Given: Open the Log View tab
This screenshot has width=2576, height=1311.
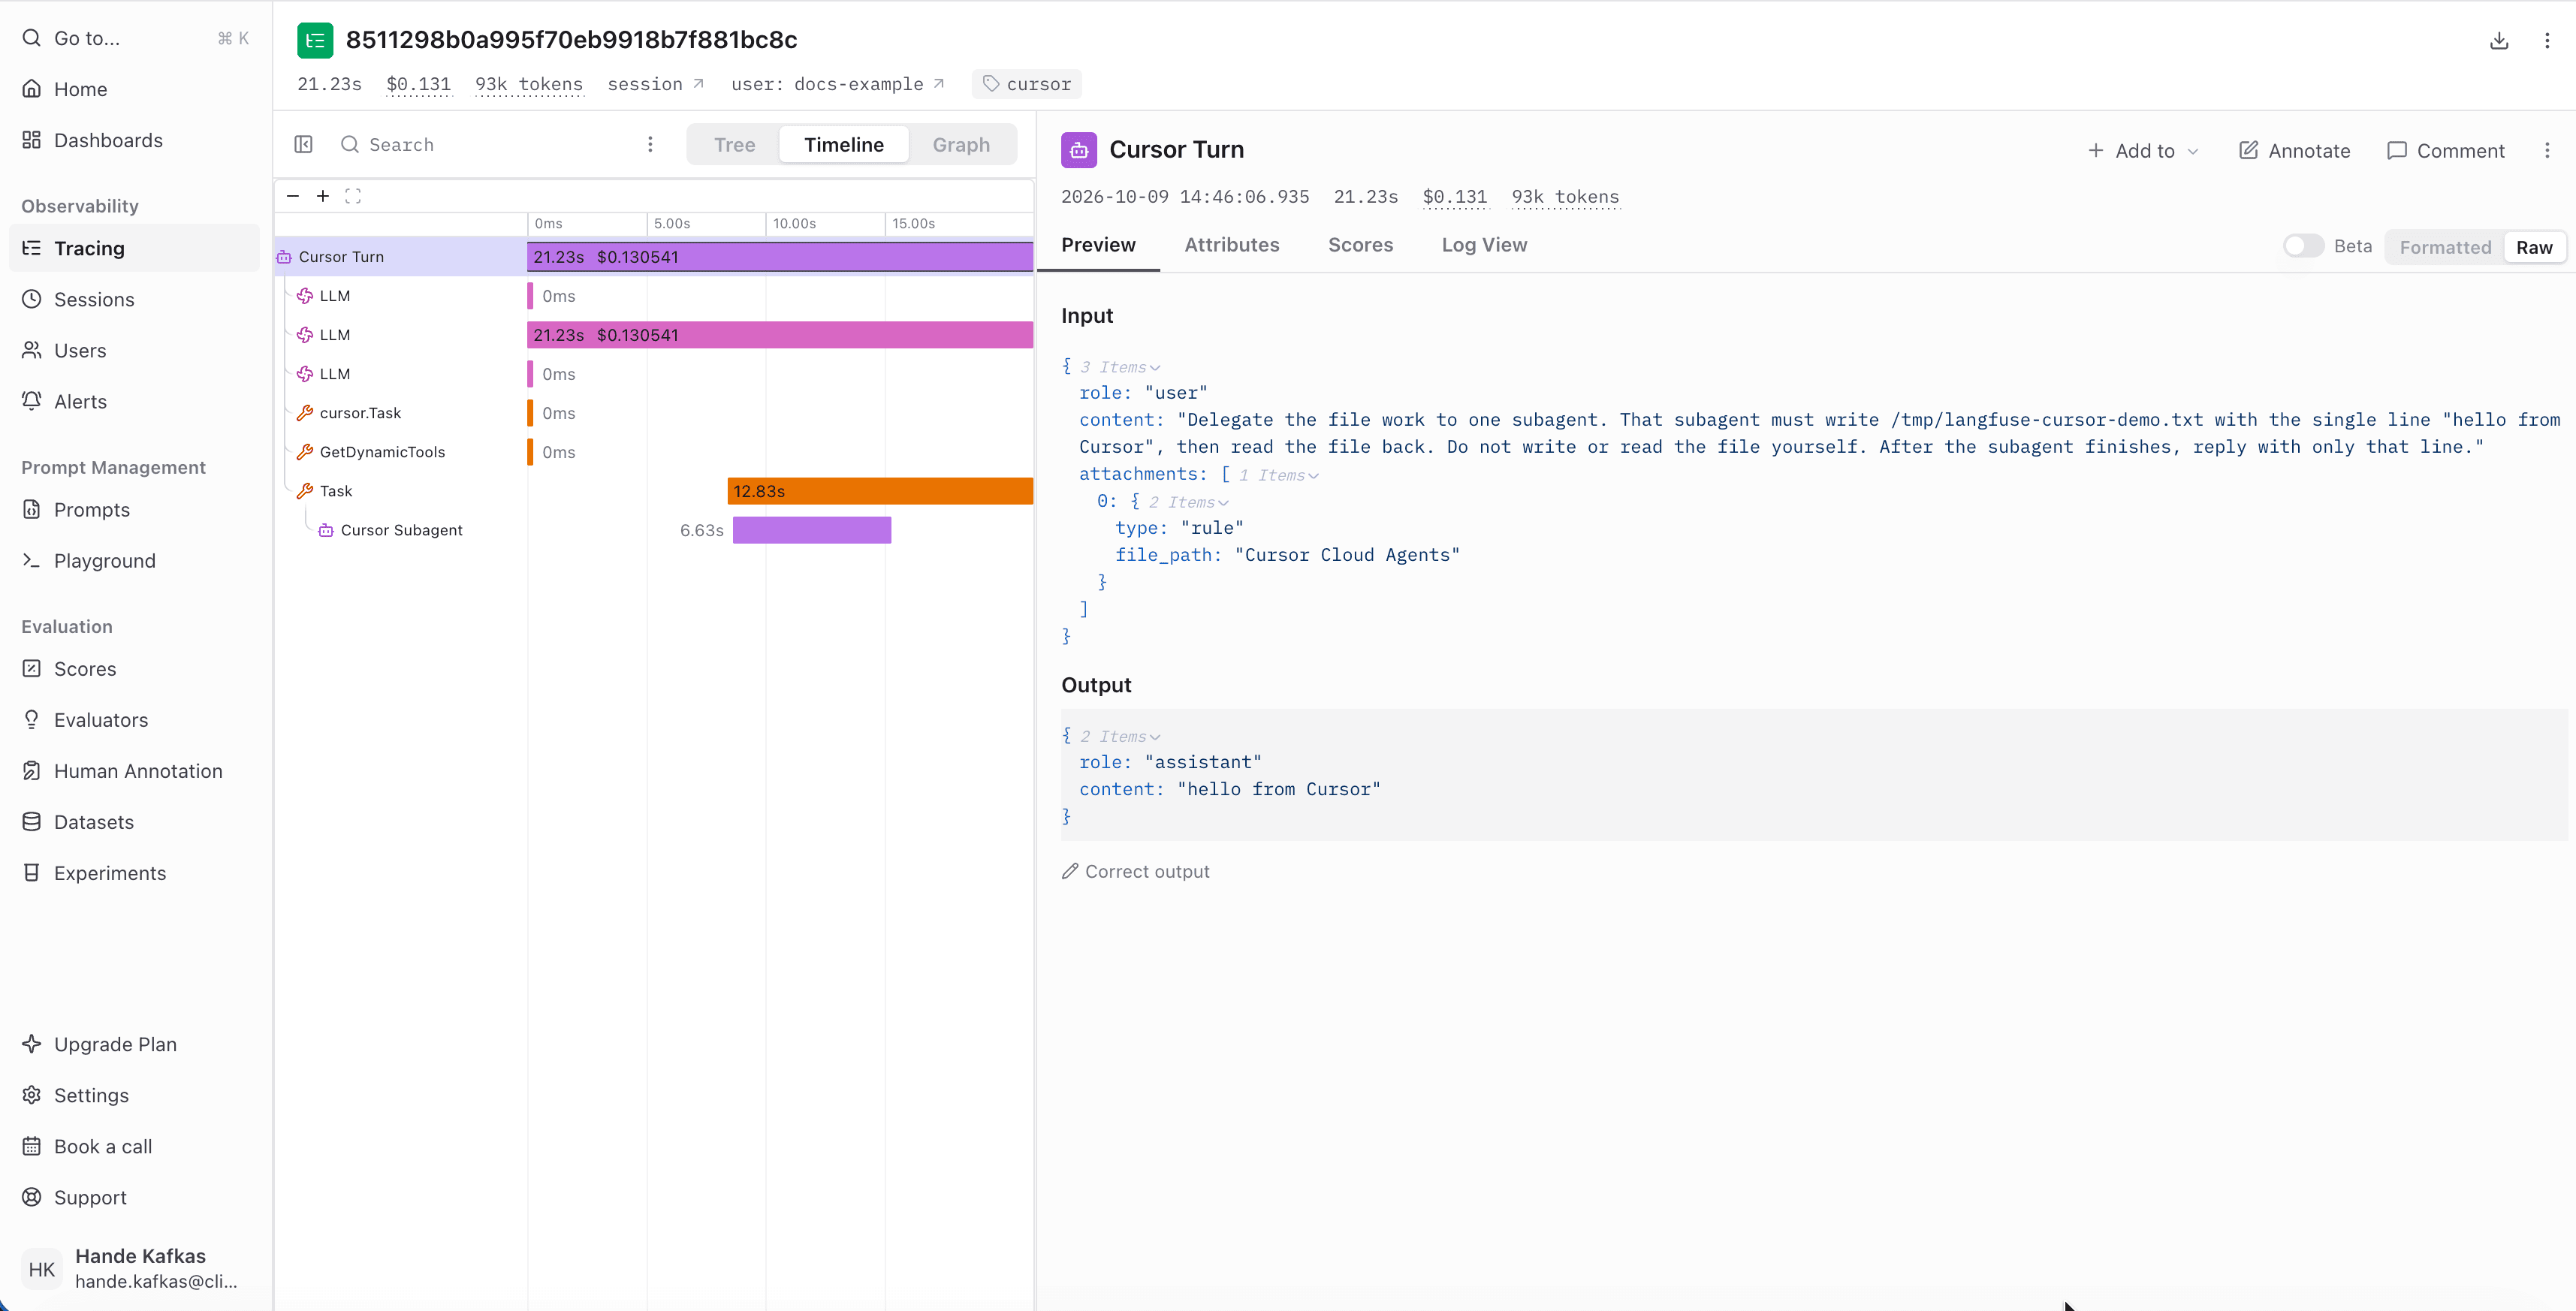Looking at the screenshot, I should [1484, 245].
